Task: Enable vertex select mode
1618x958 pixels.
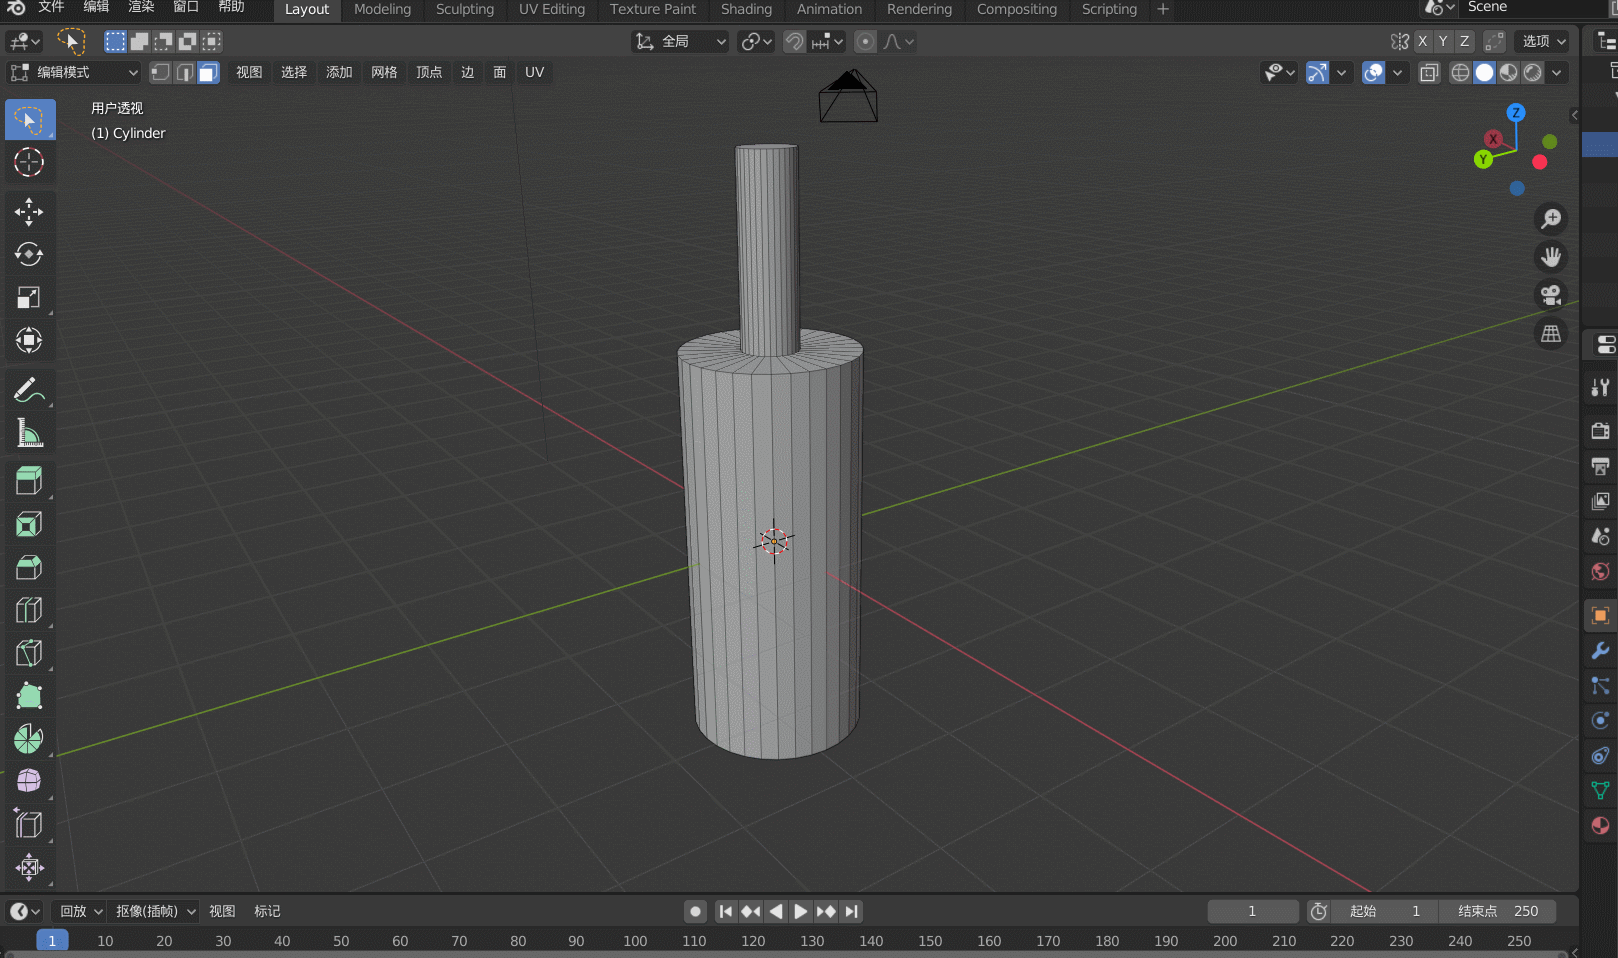Action: [160, 72]
